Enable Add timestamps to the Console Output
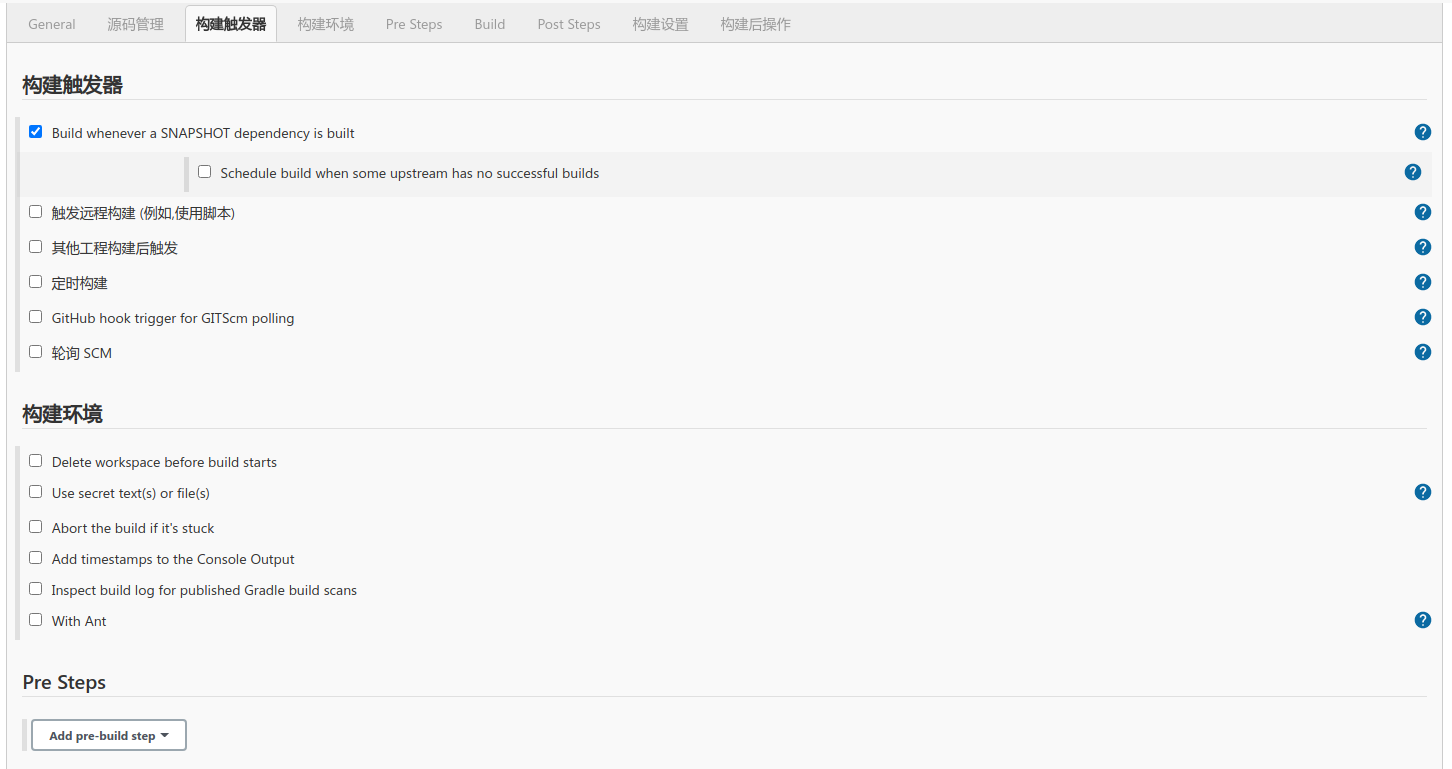This screenshot has height=769, width=1452. coord(36,558)
